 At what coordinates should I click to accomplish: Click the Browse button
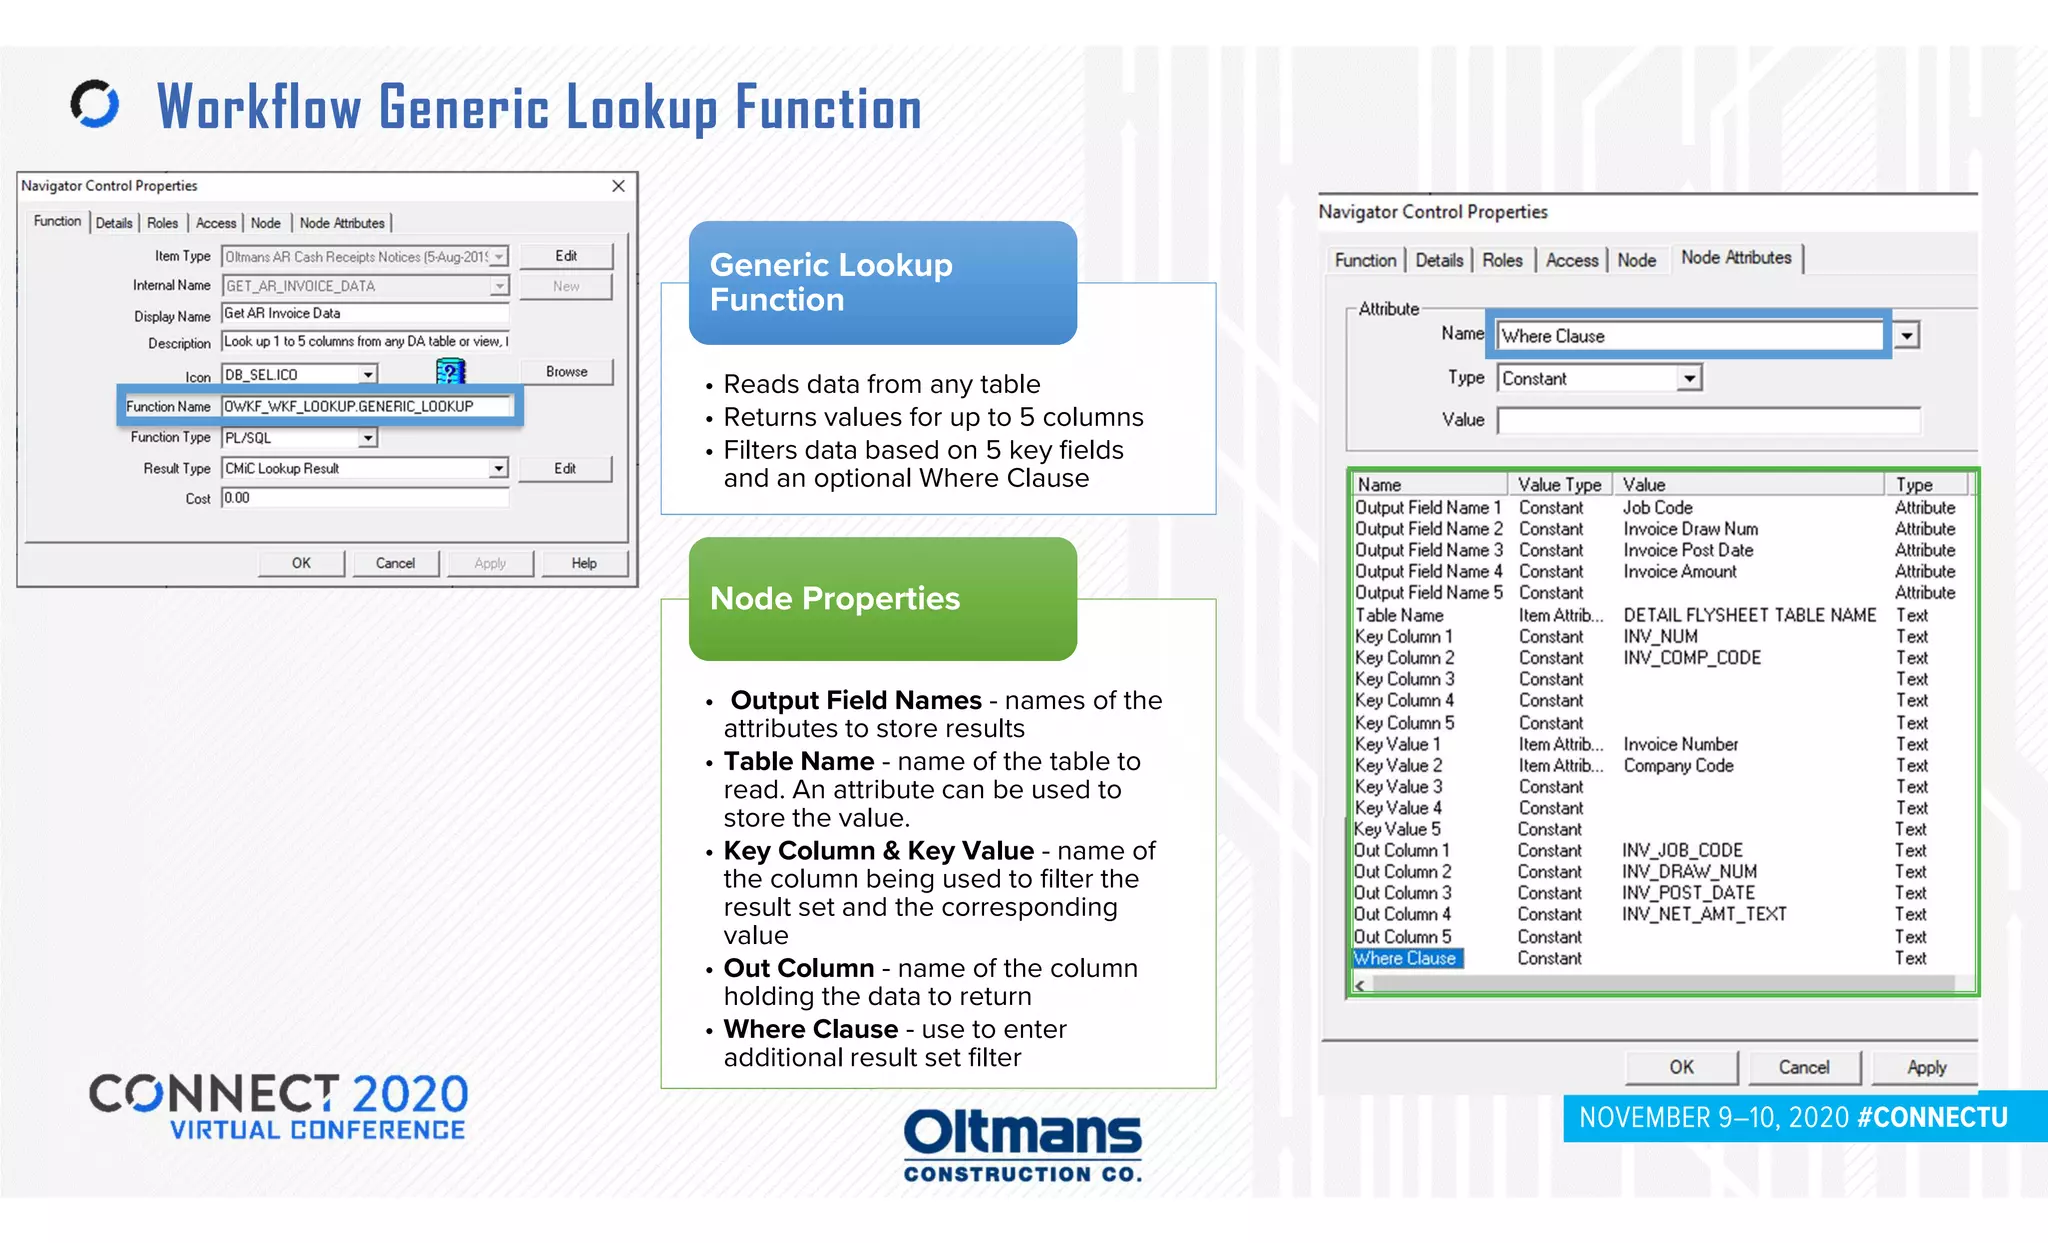(x=566, y=372)
